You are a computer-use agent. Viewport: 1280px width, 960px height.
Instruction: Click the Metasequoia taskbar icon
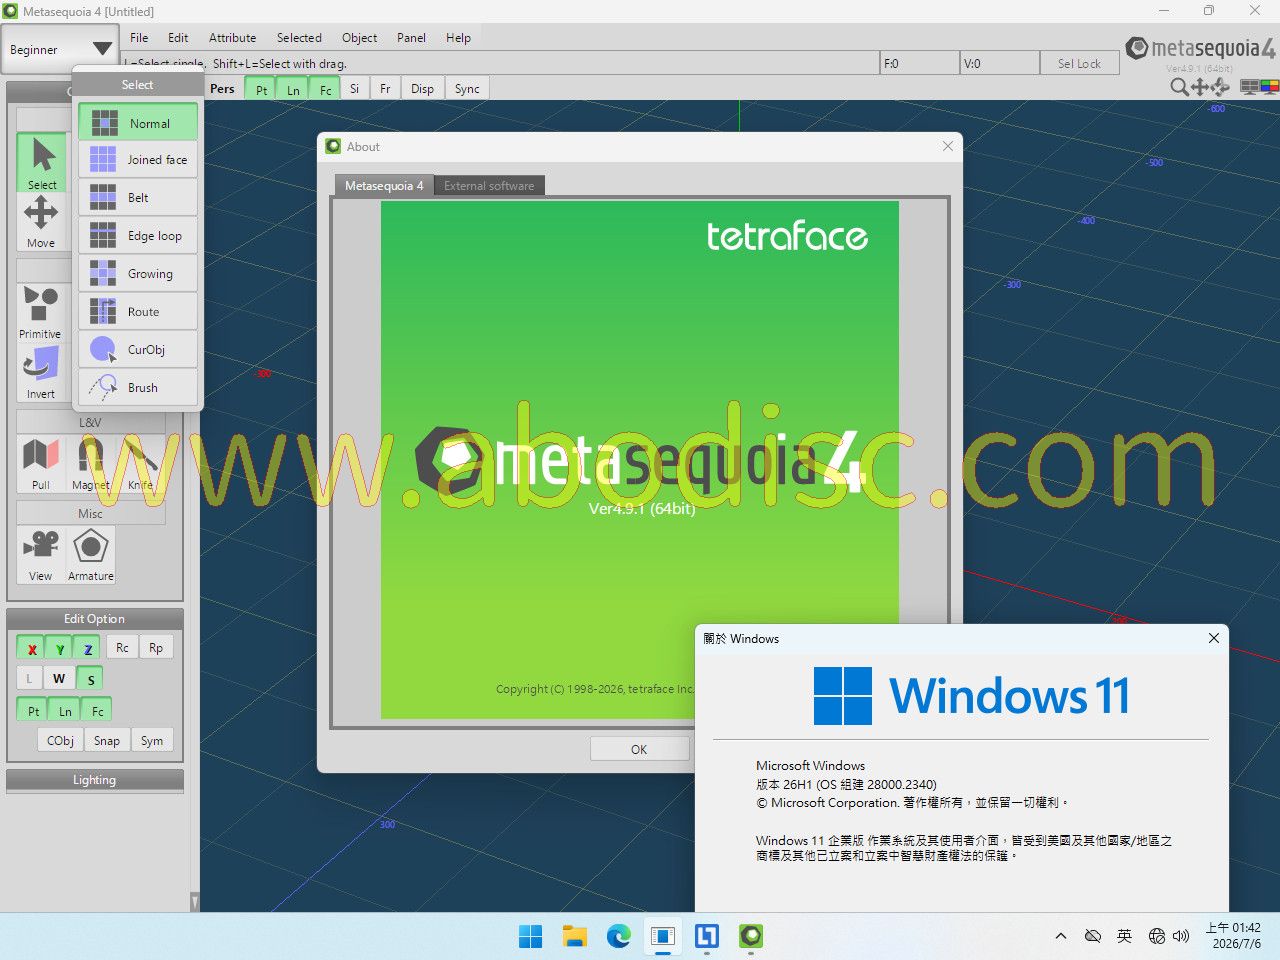[x=751, y=936]
